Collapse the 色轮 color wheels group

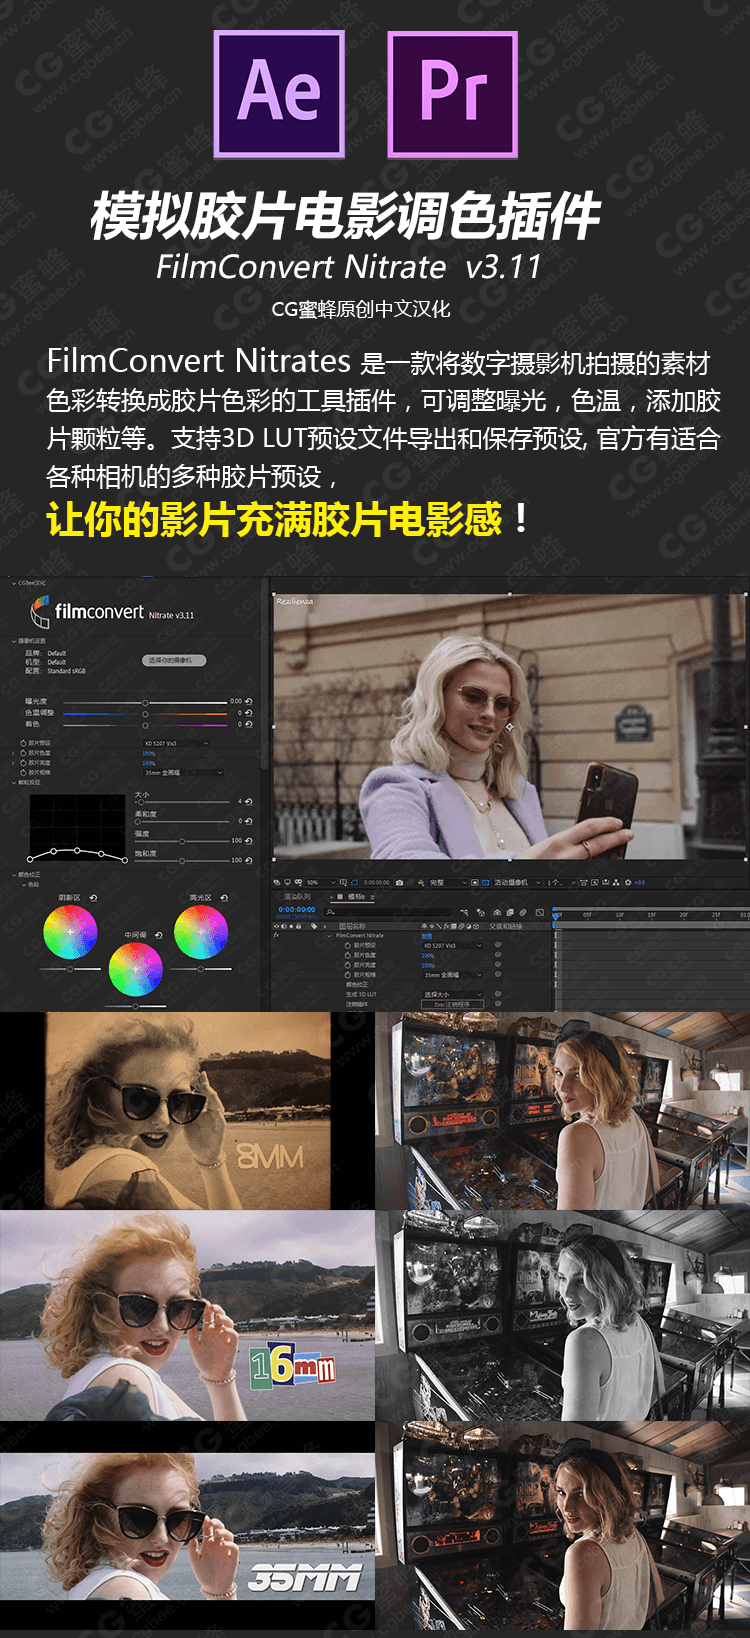pyautogui.click(x=23, y=884)
